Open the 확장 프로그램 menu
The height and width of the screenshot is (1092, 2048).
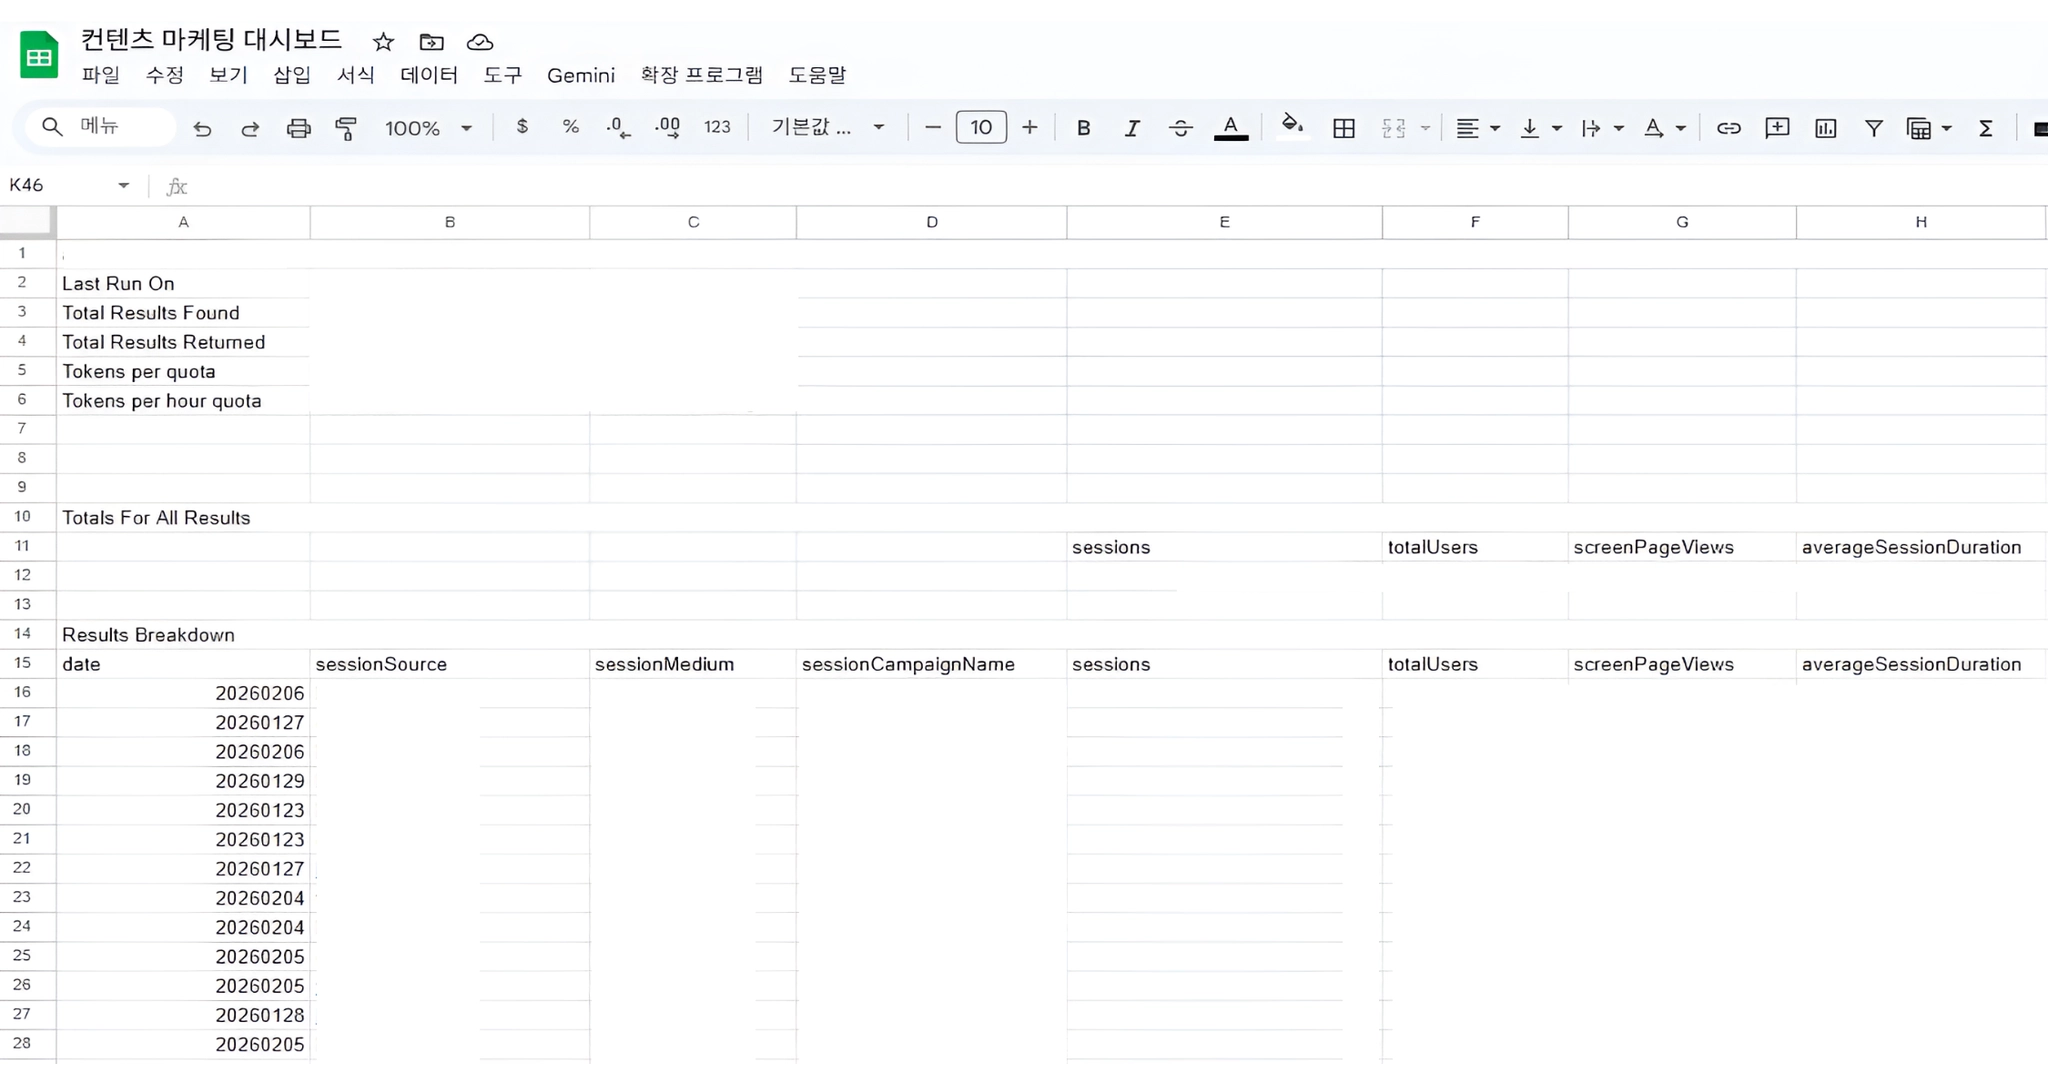coord(701,75)
